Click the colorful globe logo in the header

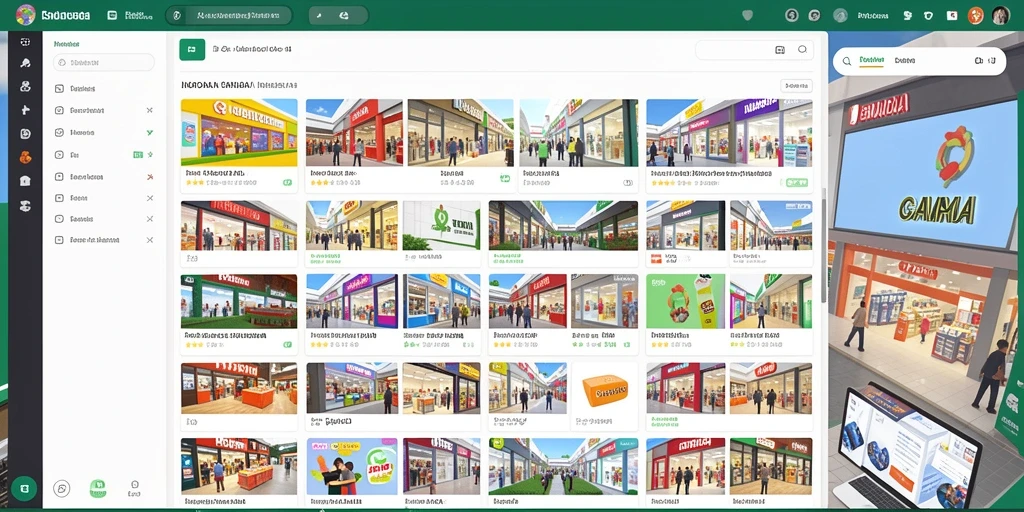[x=25, y=14]
